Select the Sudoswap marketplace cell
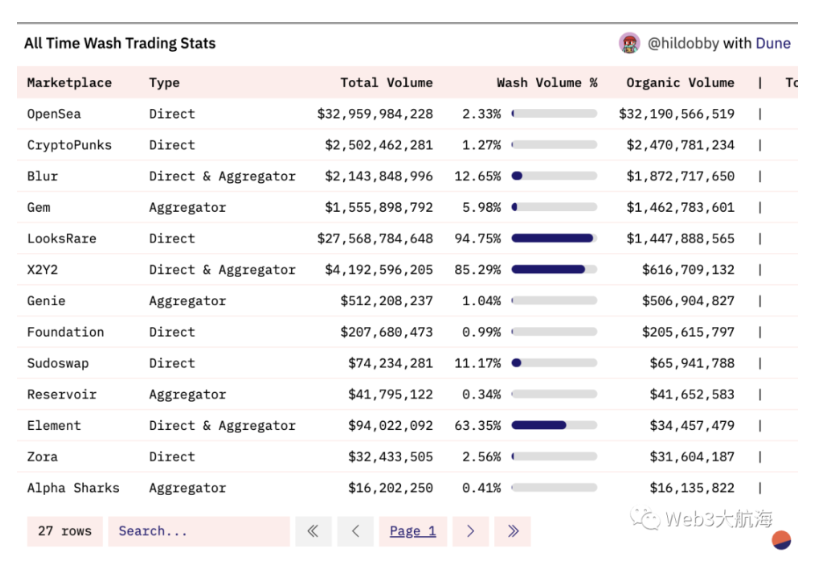 [x=58, y=363]
